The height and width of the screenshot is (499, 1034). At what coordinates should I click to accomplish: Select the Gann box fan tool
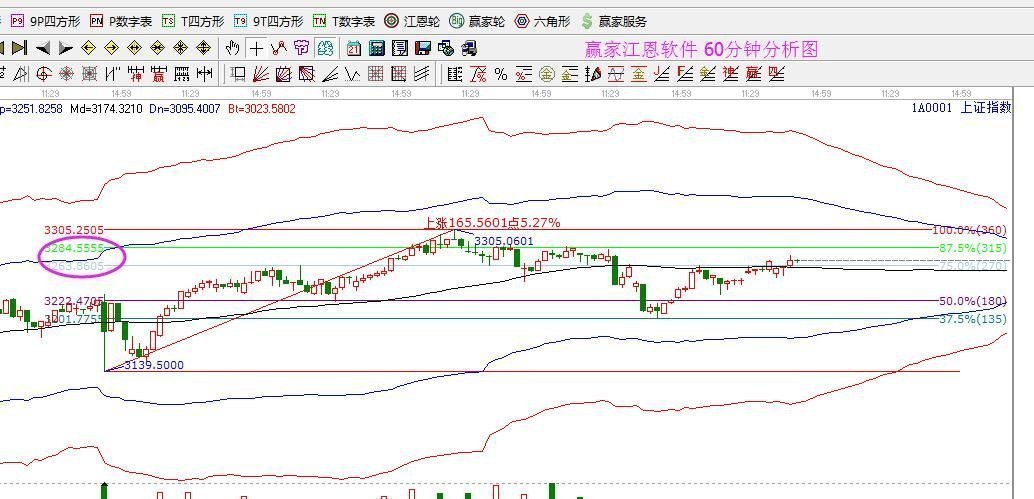(284, 74)
